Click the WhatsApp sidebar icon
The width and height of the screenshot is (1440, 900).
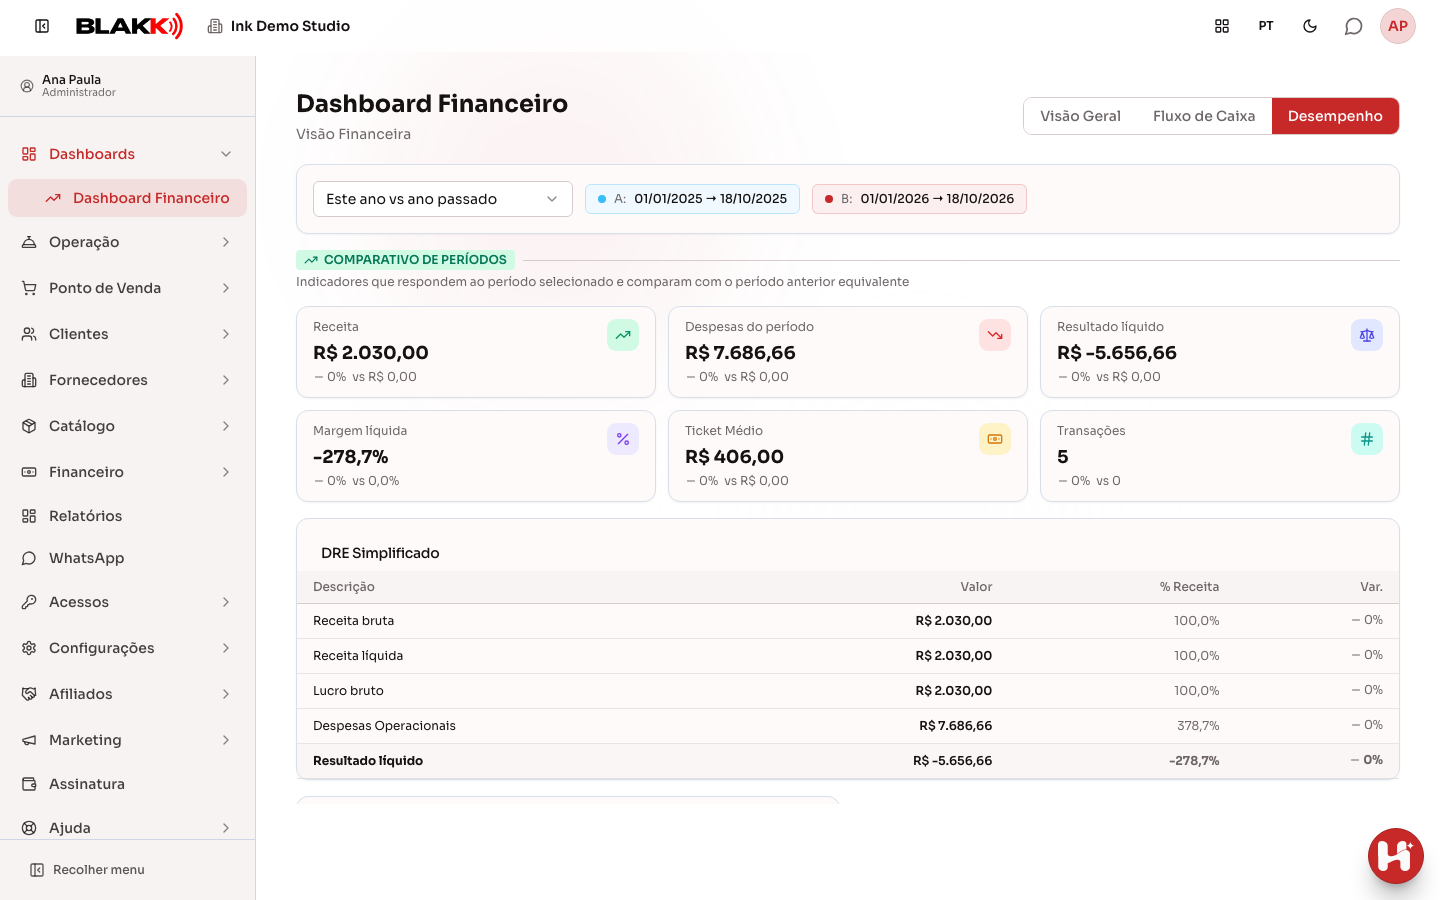[x=29, y=558]
